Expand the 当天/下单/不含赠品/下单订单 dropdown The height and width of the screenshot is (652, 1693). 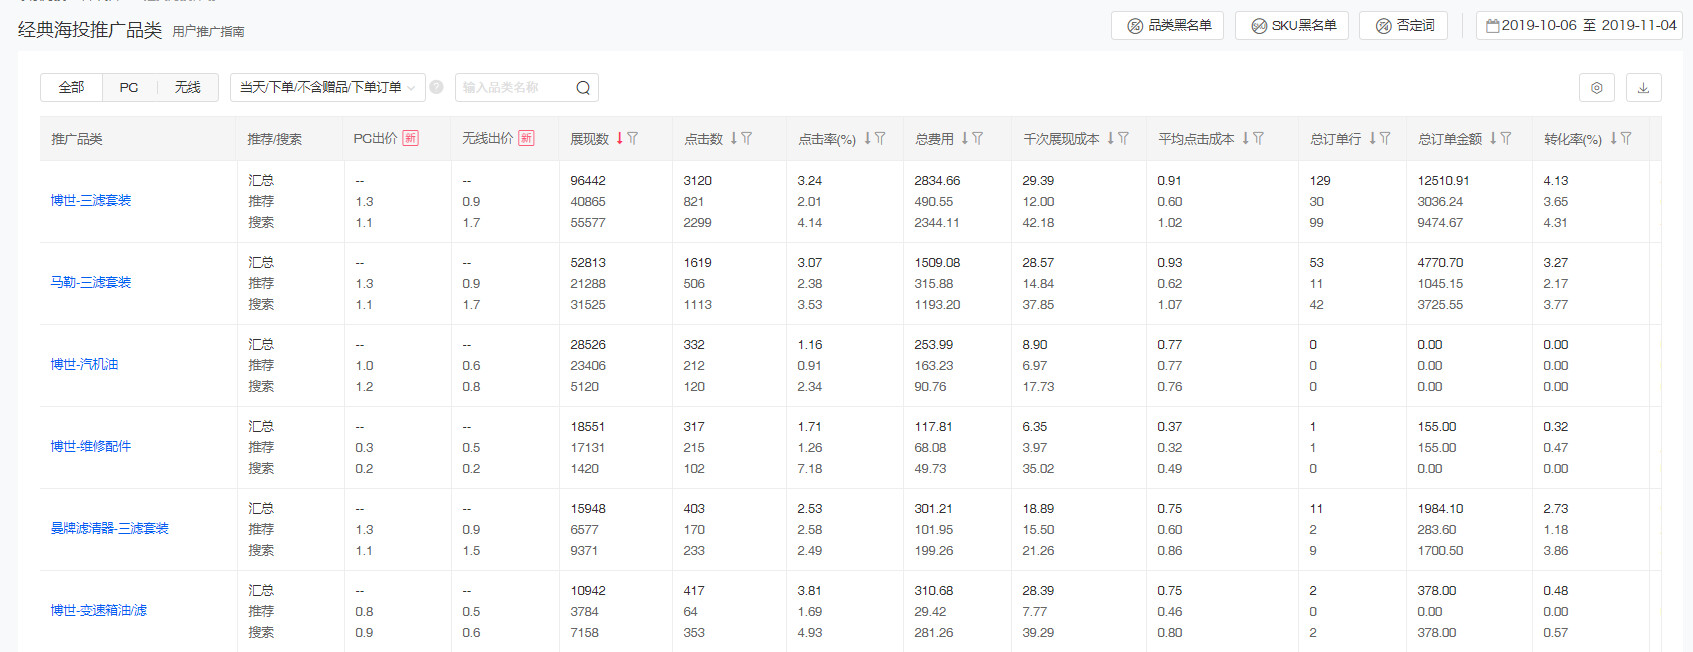(x=327, y=88)
